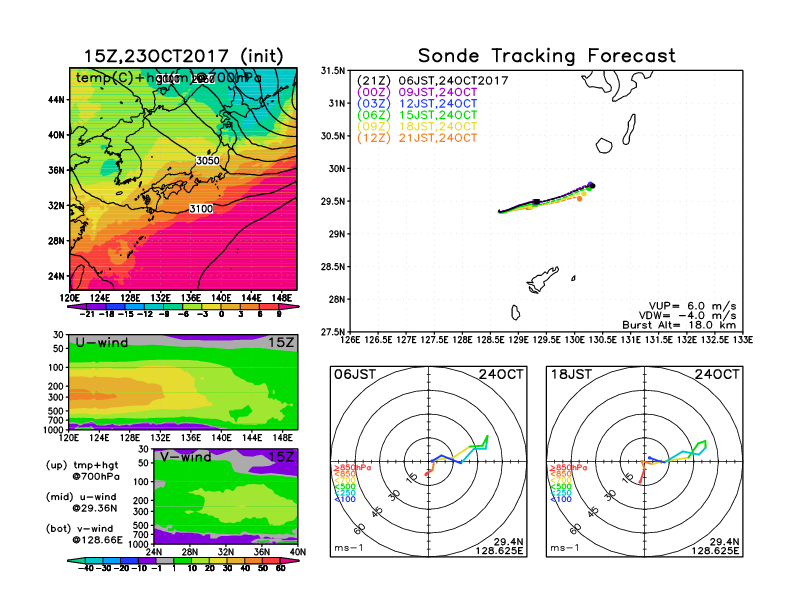The height and width of the screenshot is (612, 792).
Task: Click '31.5N' latitude label on tracking map
Action: (333, 71)
